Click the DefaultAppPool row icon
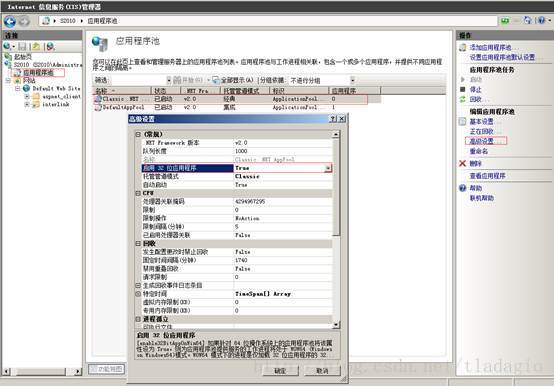Screen dimensions: 554x386 (x=98, y=107)
